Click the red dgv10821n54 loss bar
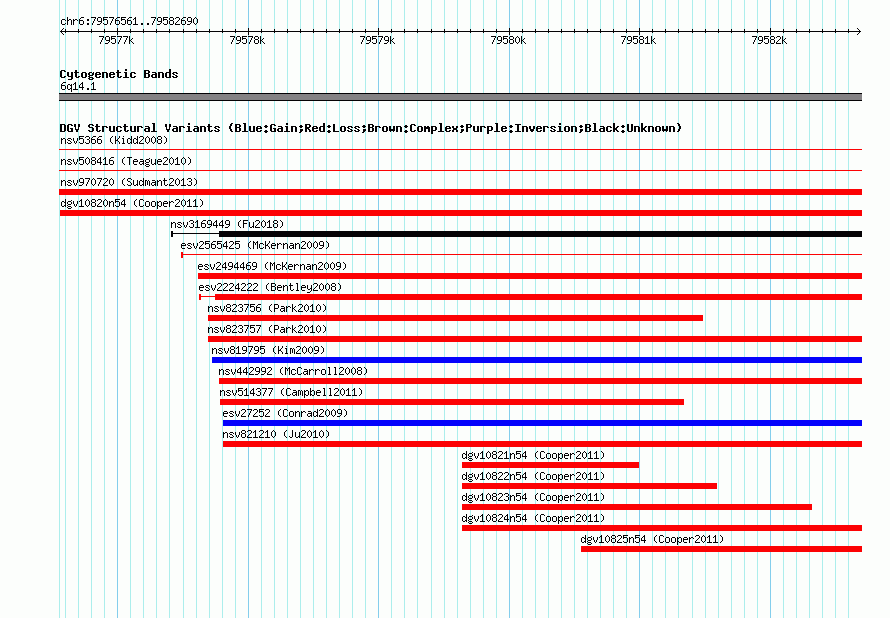This screenshot has height=618, width=890. (x=551, y=465)
